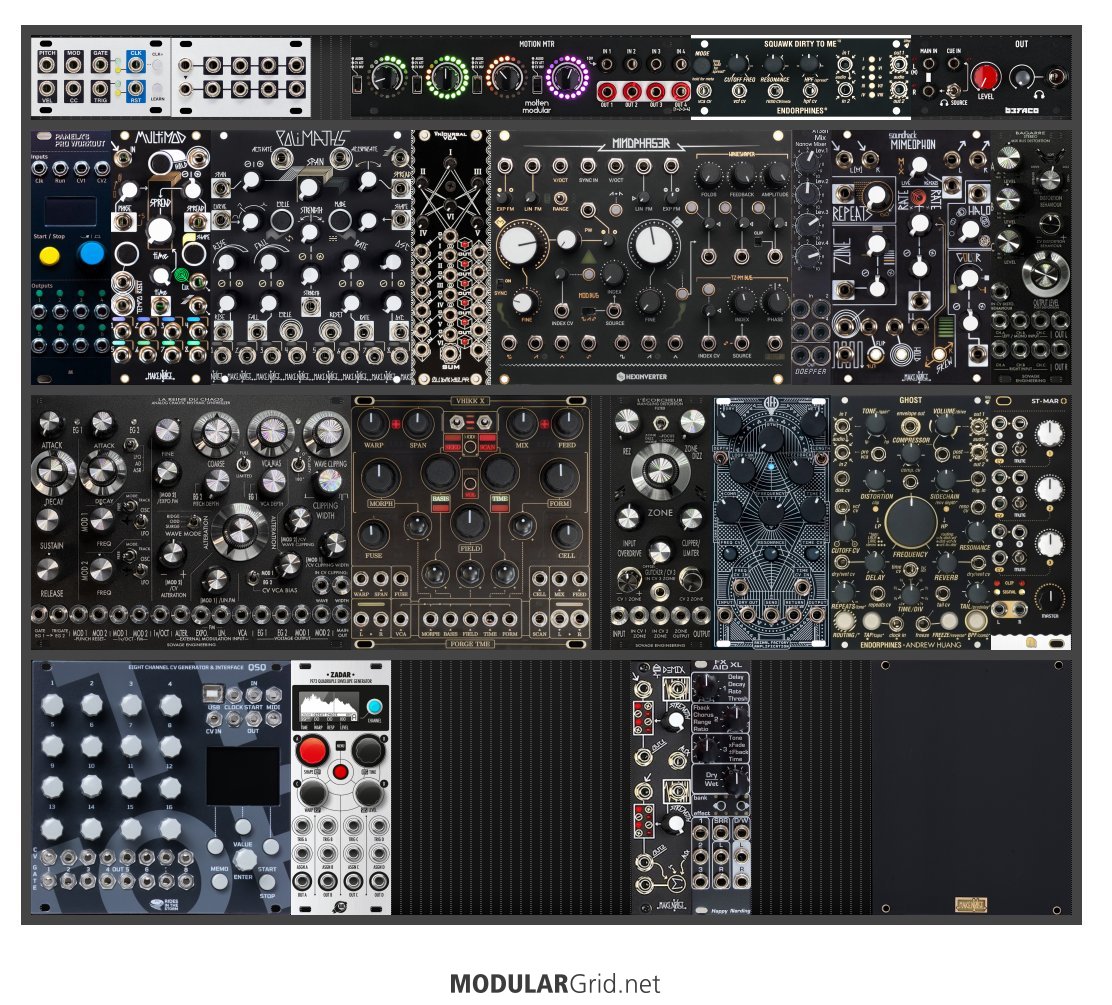Click the SPAN knob on Polimaths
The height and width of the screenshot is (1005, 1112).
[308, 188]
